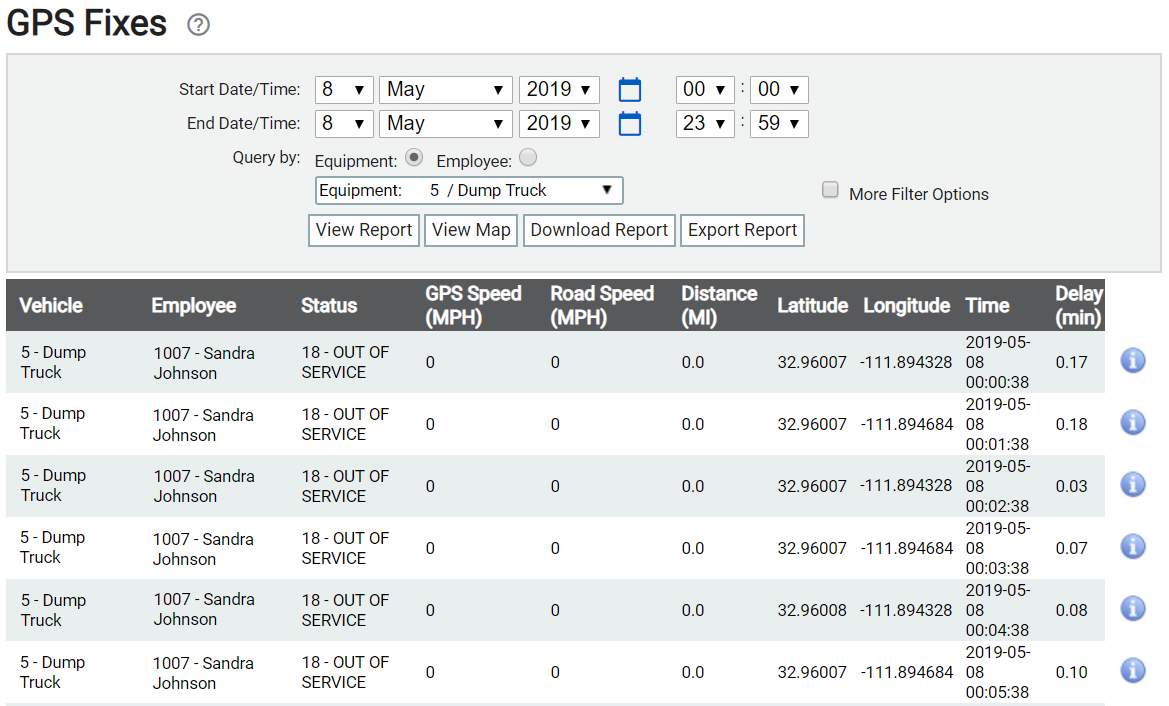
Task: Open the Start Time minute dropdown
Action: click(779, 89)
